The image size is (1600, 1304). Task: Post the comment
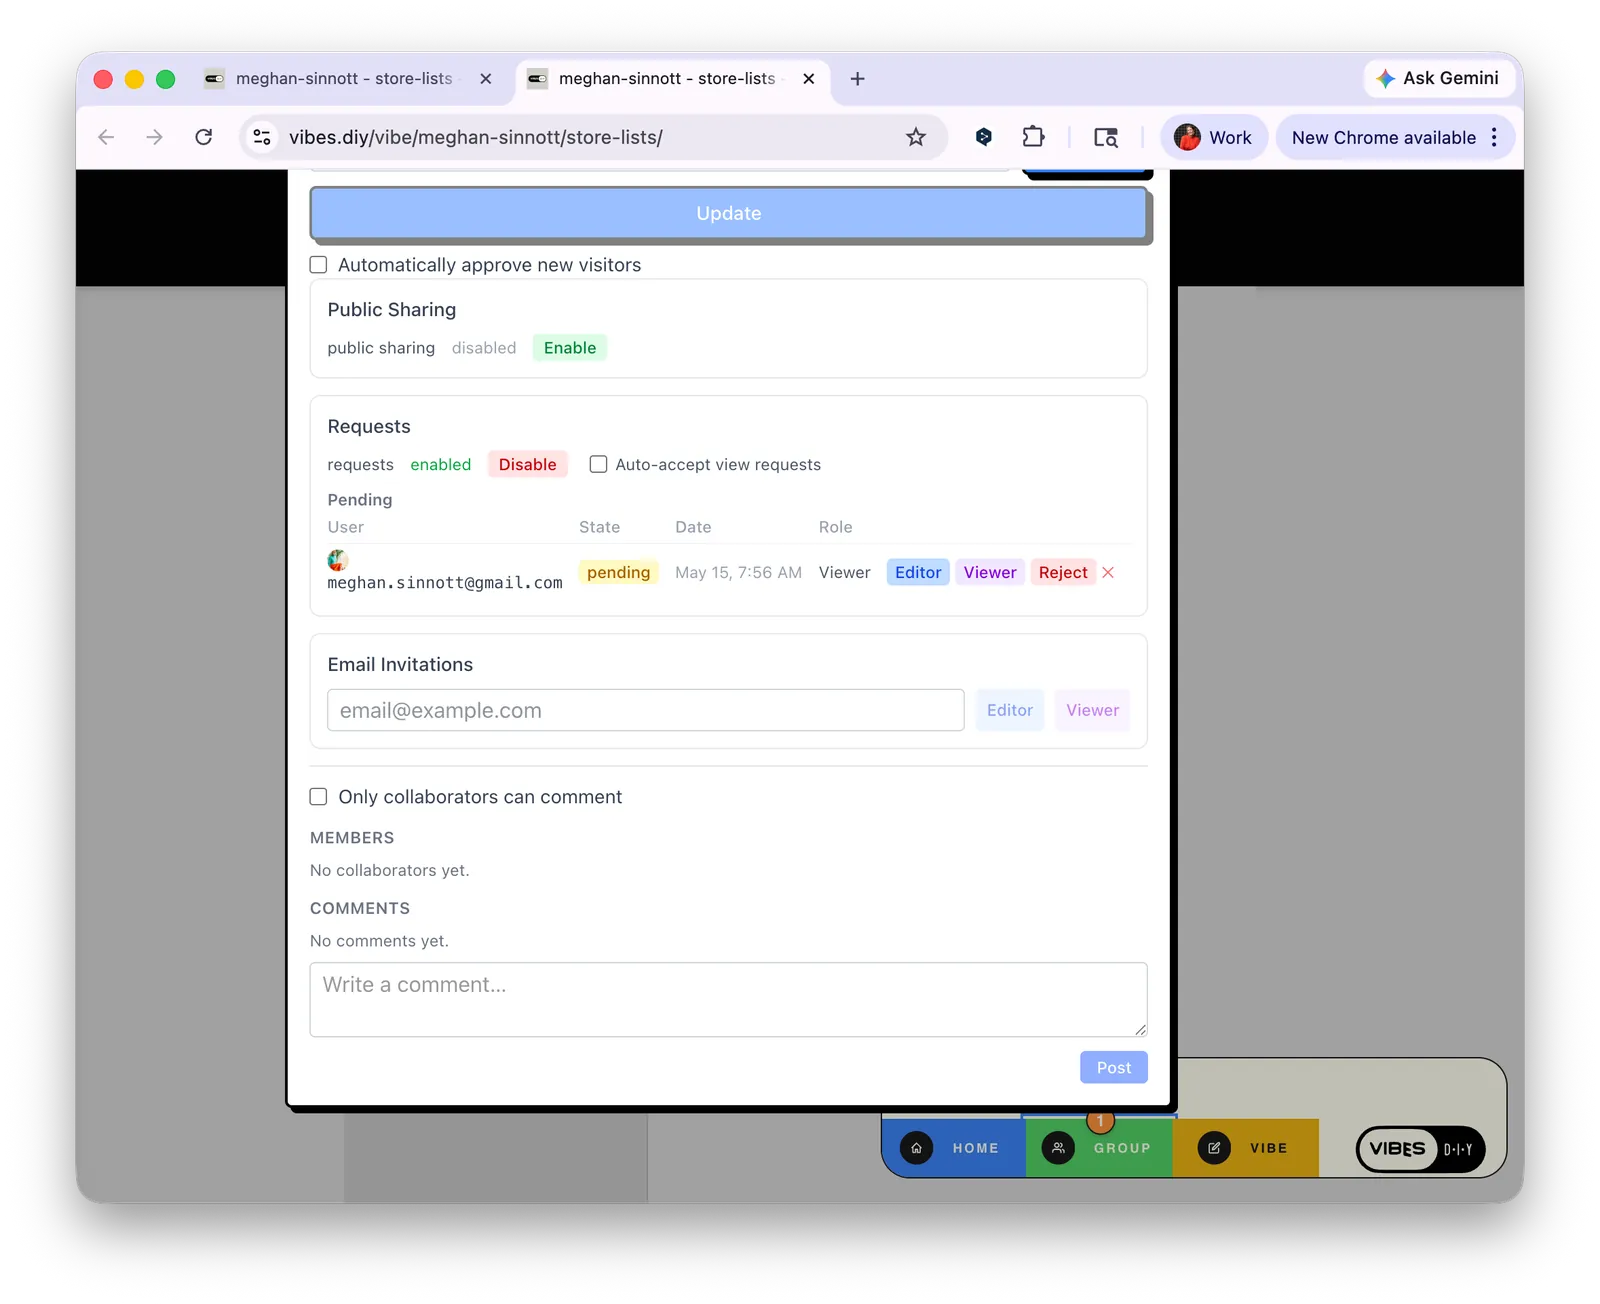point(1114,1067)
